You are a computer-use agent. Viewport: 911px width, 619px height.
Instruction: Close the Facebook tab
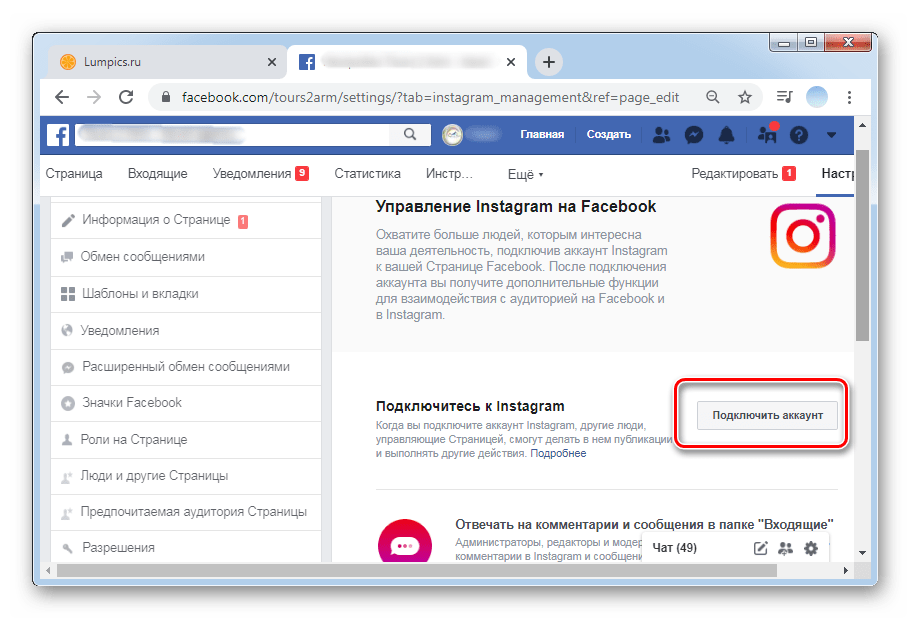point(511,62)
